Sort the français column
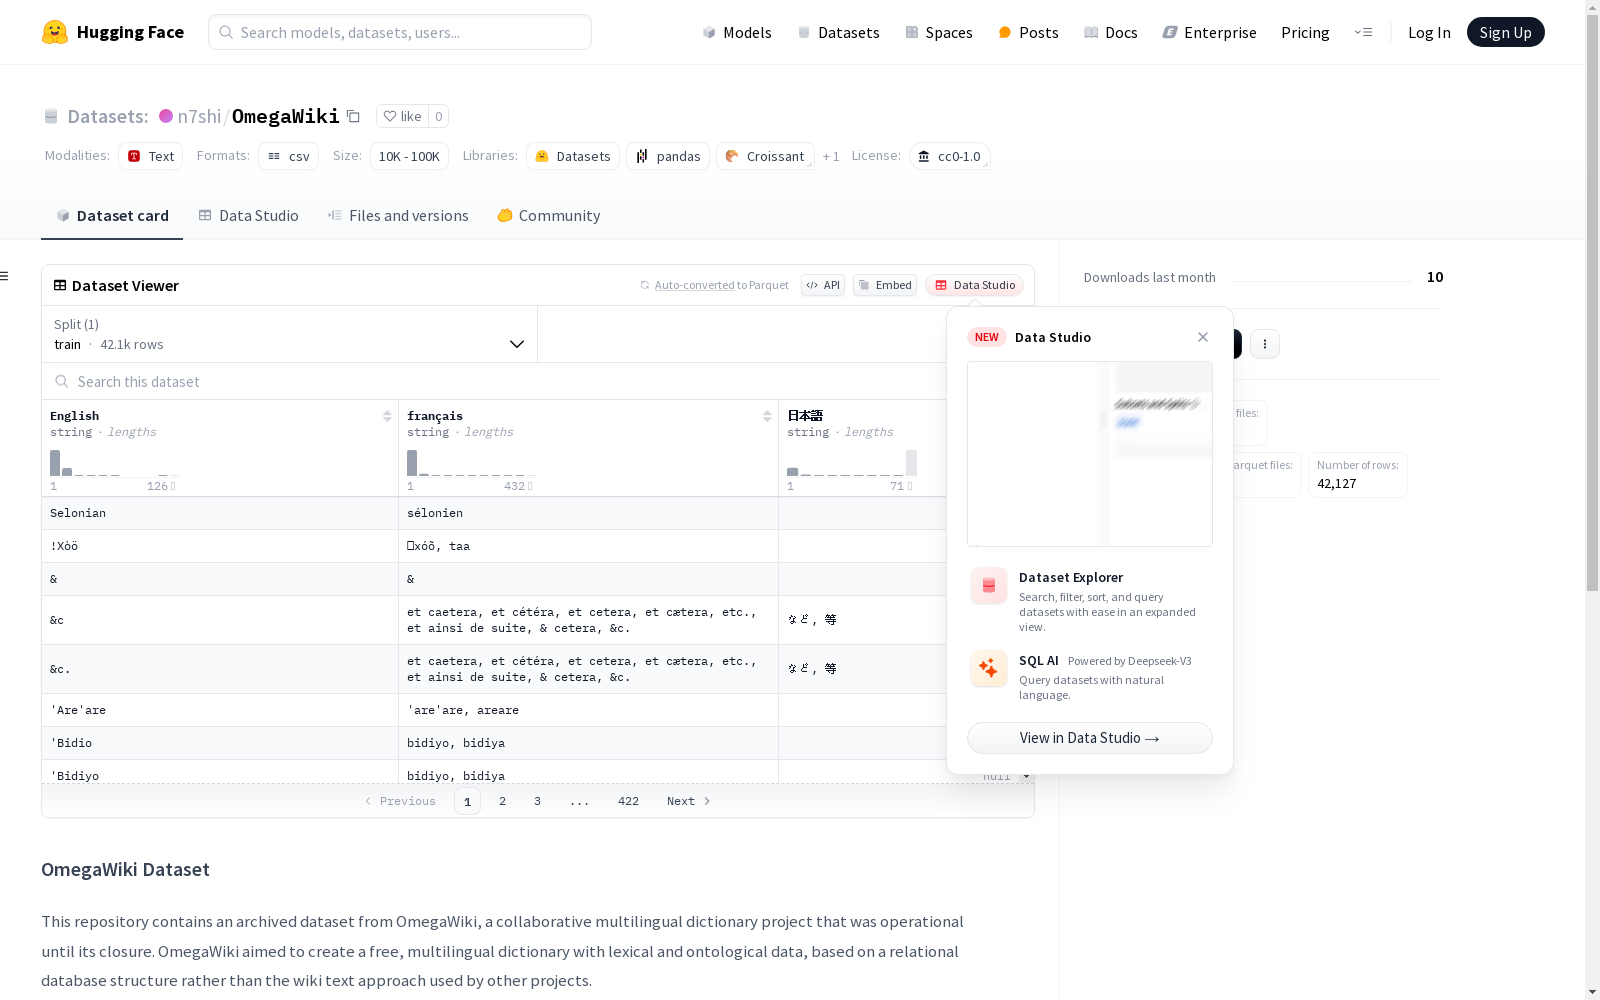 point(767,416)
